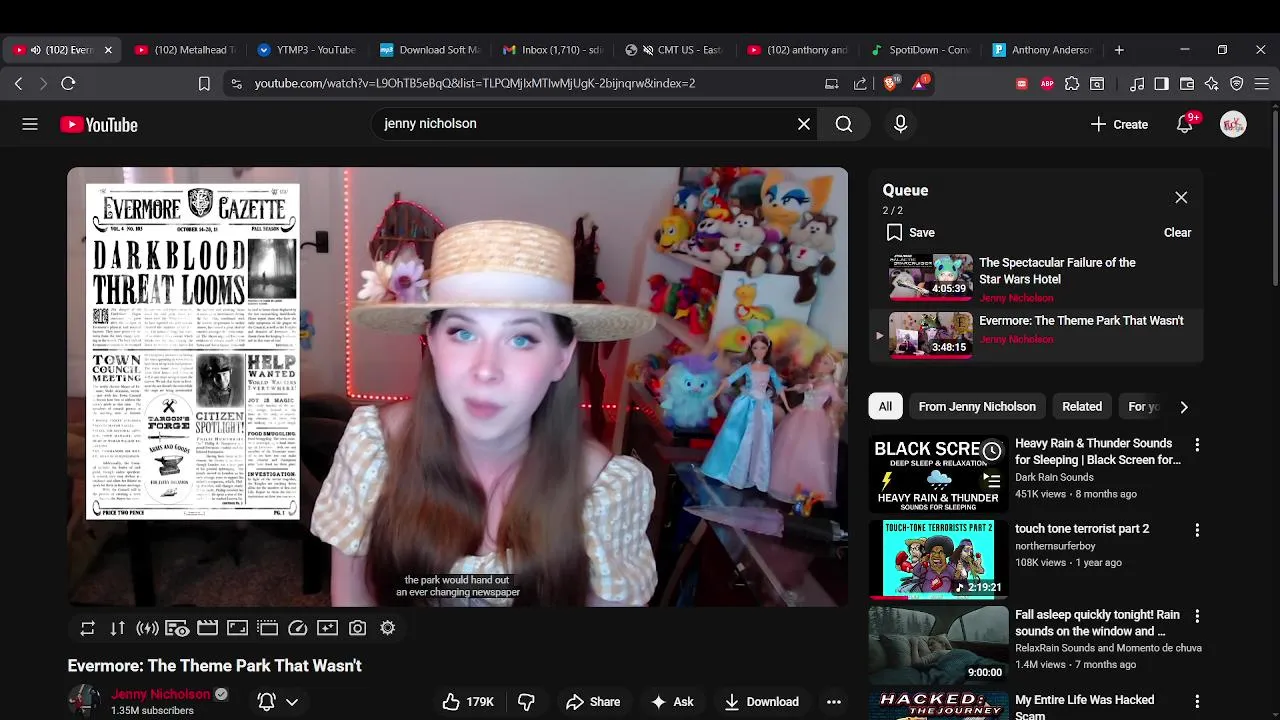Image resolution: width=1280 pixels, height=720 pixels.
Task: Close the Evermore browser tab
Action: [x=108, y=50]
